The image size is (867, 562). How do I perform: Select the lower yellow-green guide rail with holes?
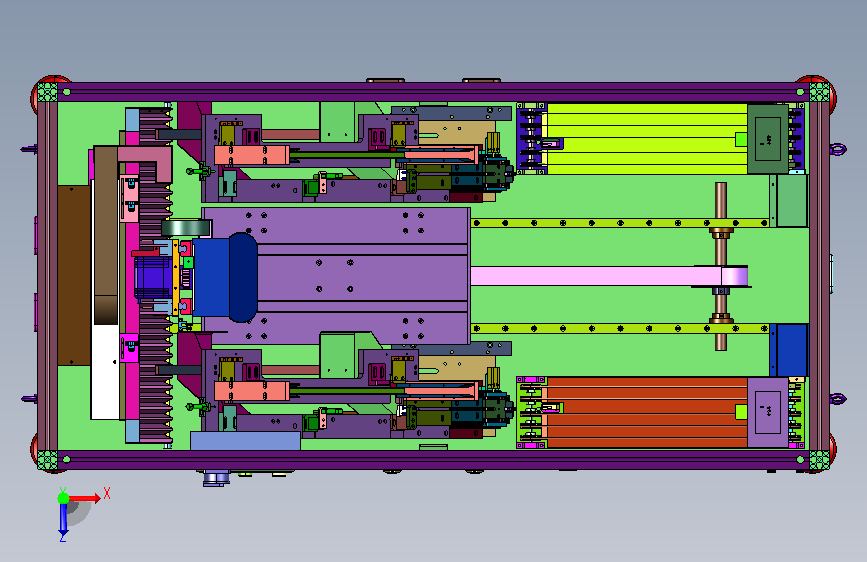click(620, 329)
